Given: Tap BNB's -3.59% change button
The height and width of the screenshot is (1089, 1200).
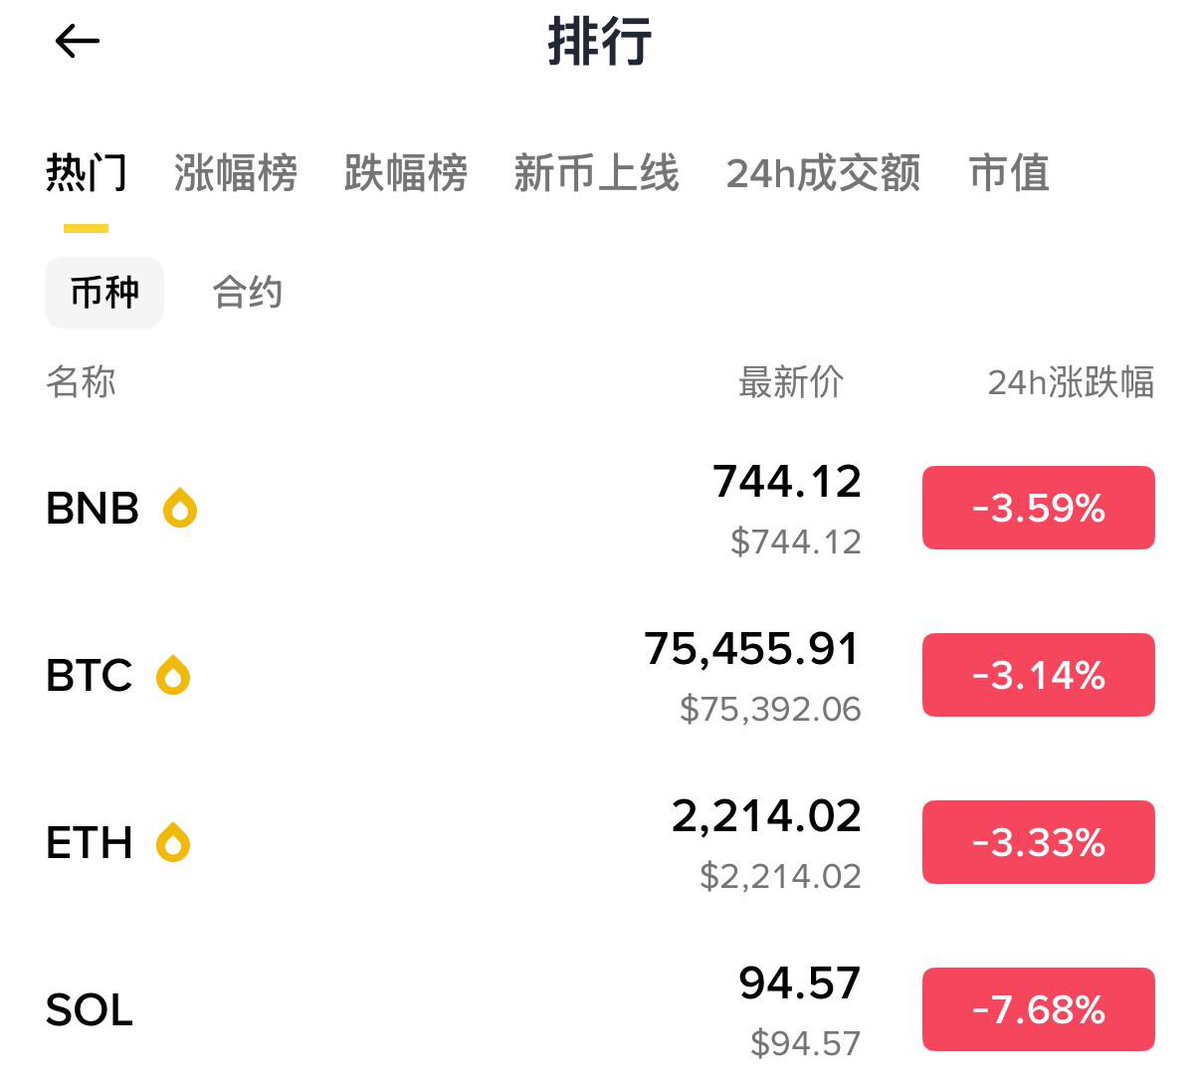Looking at the screenshot, I should [1038, 508].
